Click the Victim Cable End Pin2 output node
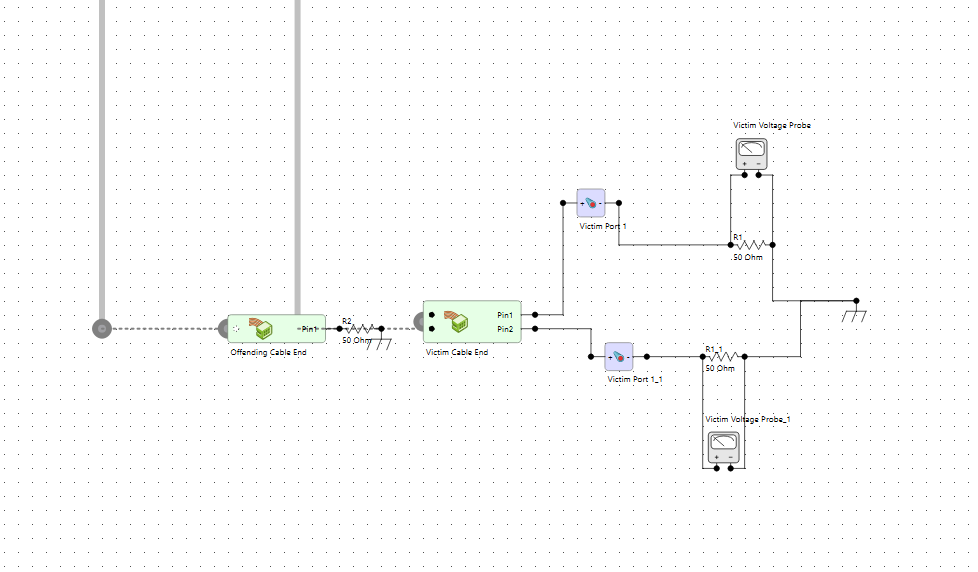978x572 pixels. click(x=535, y=328)
